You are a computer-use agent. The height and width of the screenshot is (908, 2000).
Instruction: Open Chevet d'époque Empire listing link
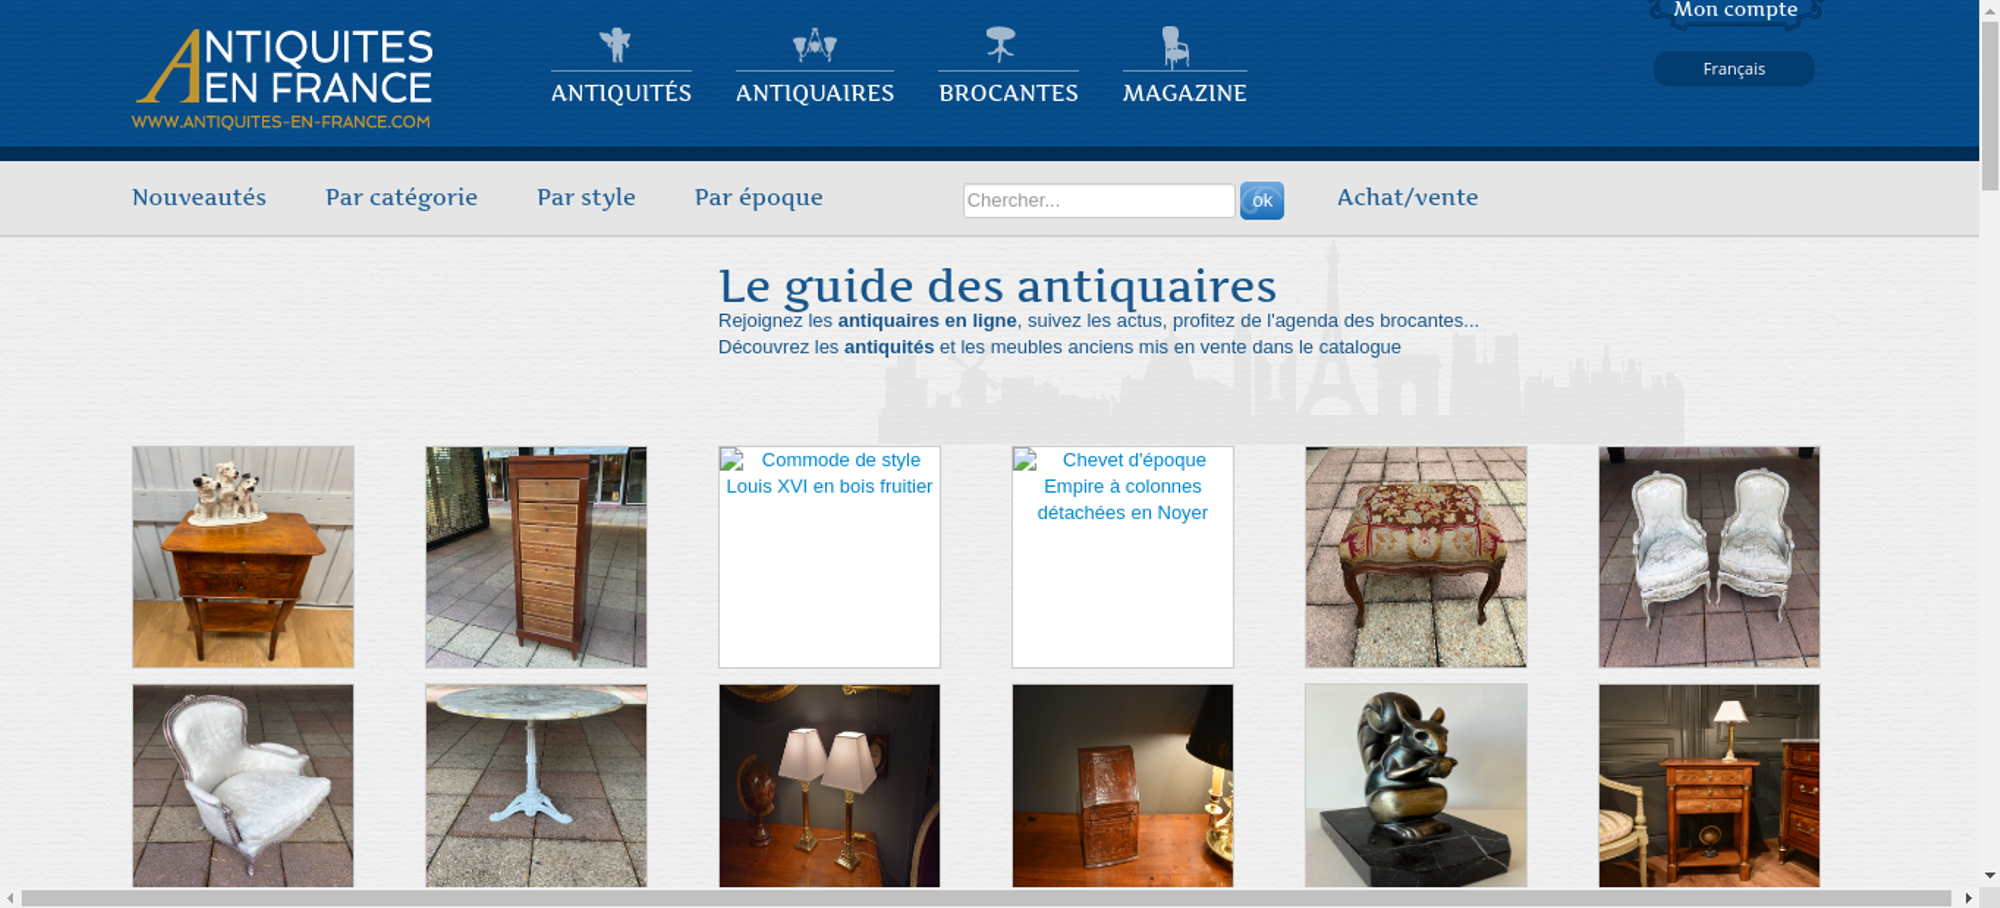1122,487
